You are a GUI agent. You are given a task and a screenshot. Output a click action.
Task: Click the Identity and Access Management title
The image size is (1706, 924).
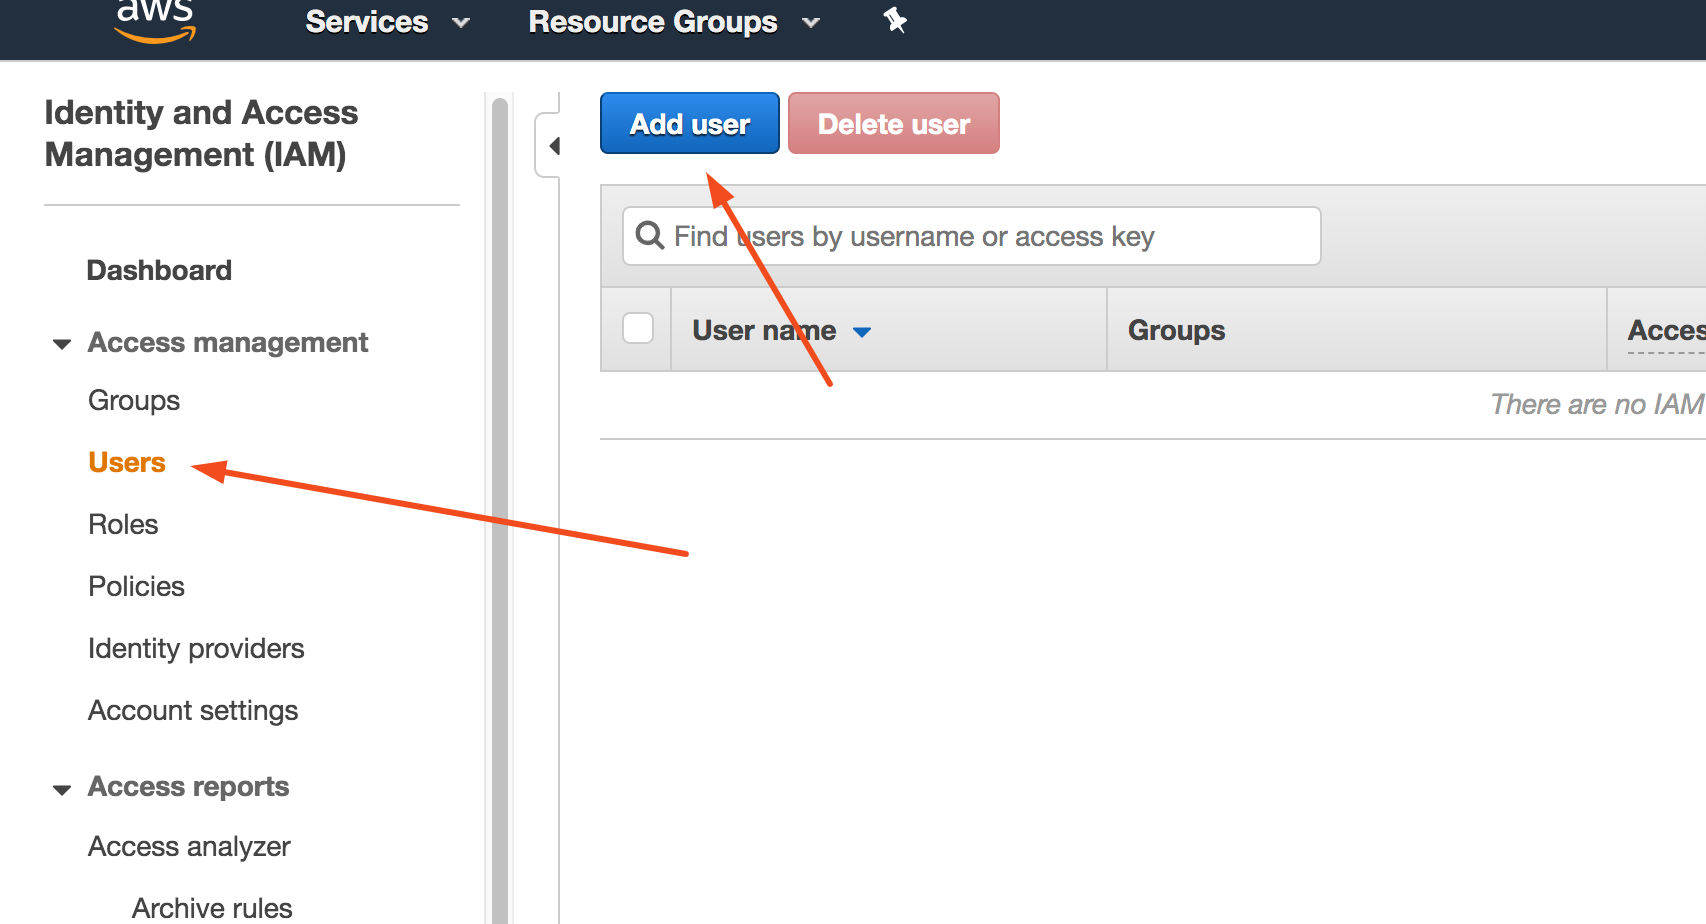[x=201, y=133]
